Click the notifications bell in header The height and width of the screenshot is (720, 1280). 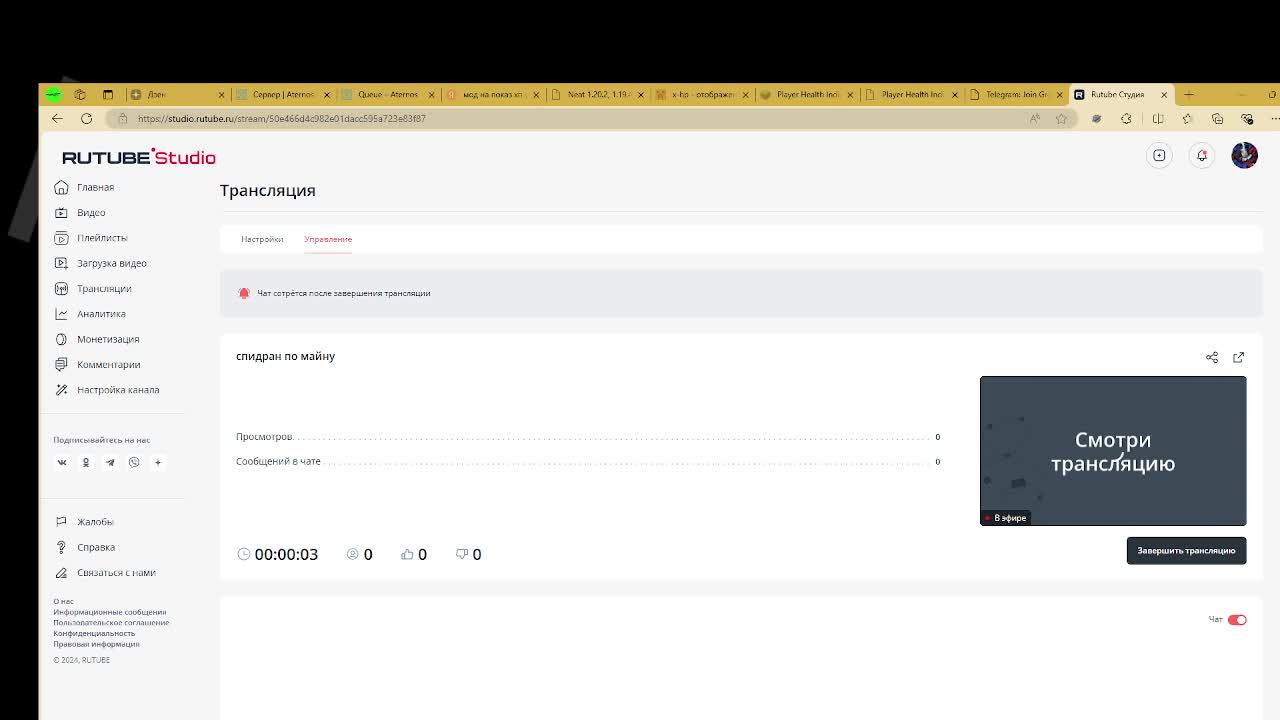coord(1202,155)
